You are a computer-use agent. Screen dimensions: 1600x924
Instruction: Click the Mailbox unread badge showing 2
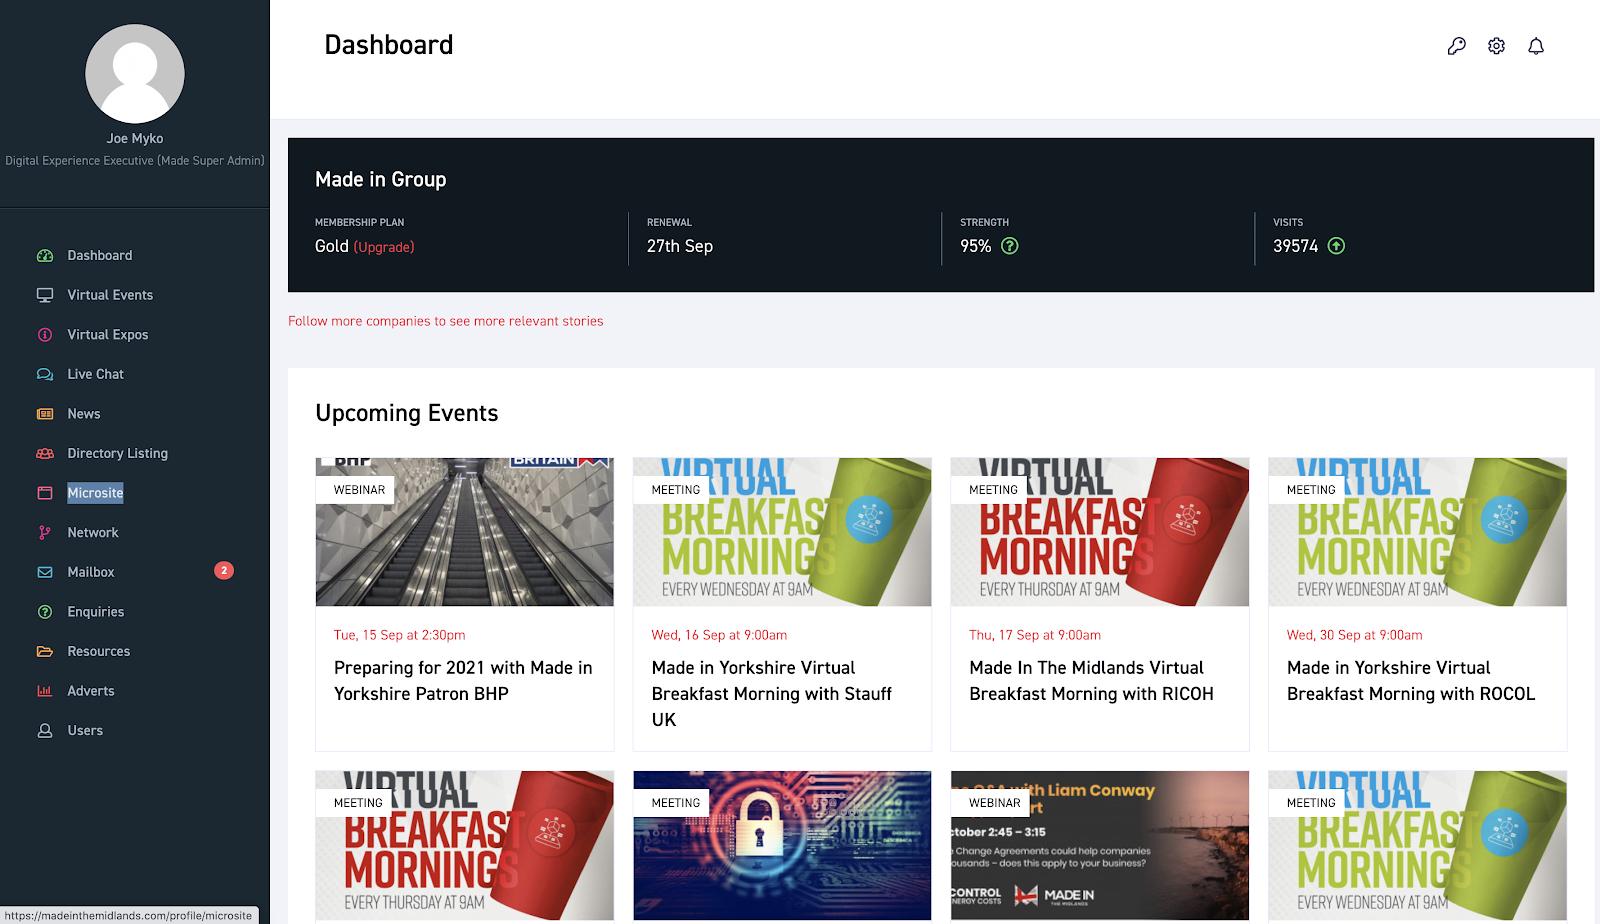pos(224,571)
